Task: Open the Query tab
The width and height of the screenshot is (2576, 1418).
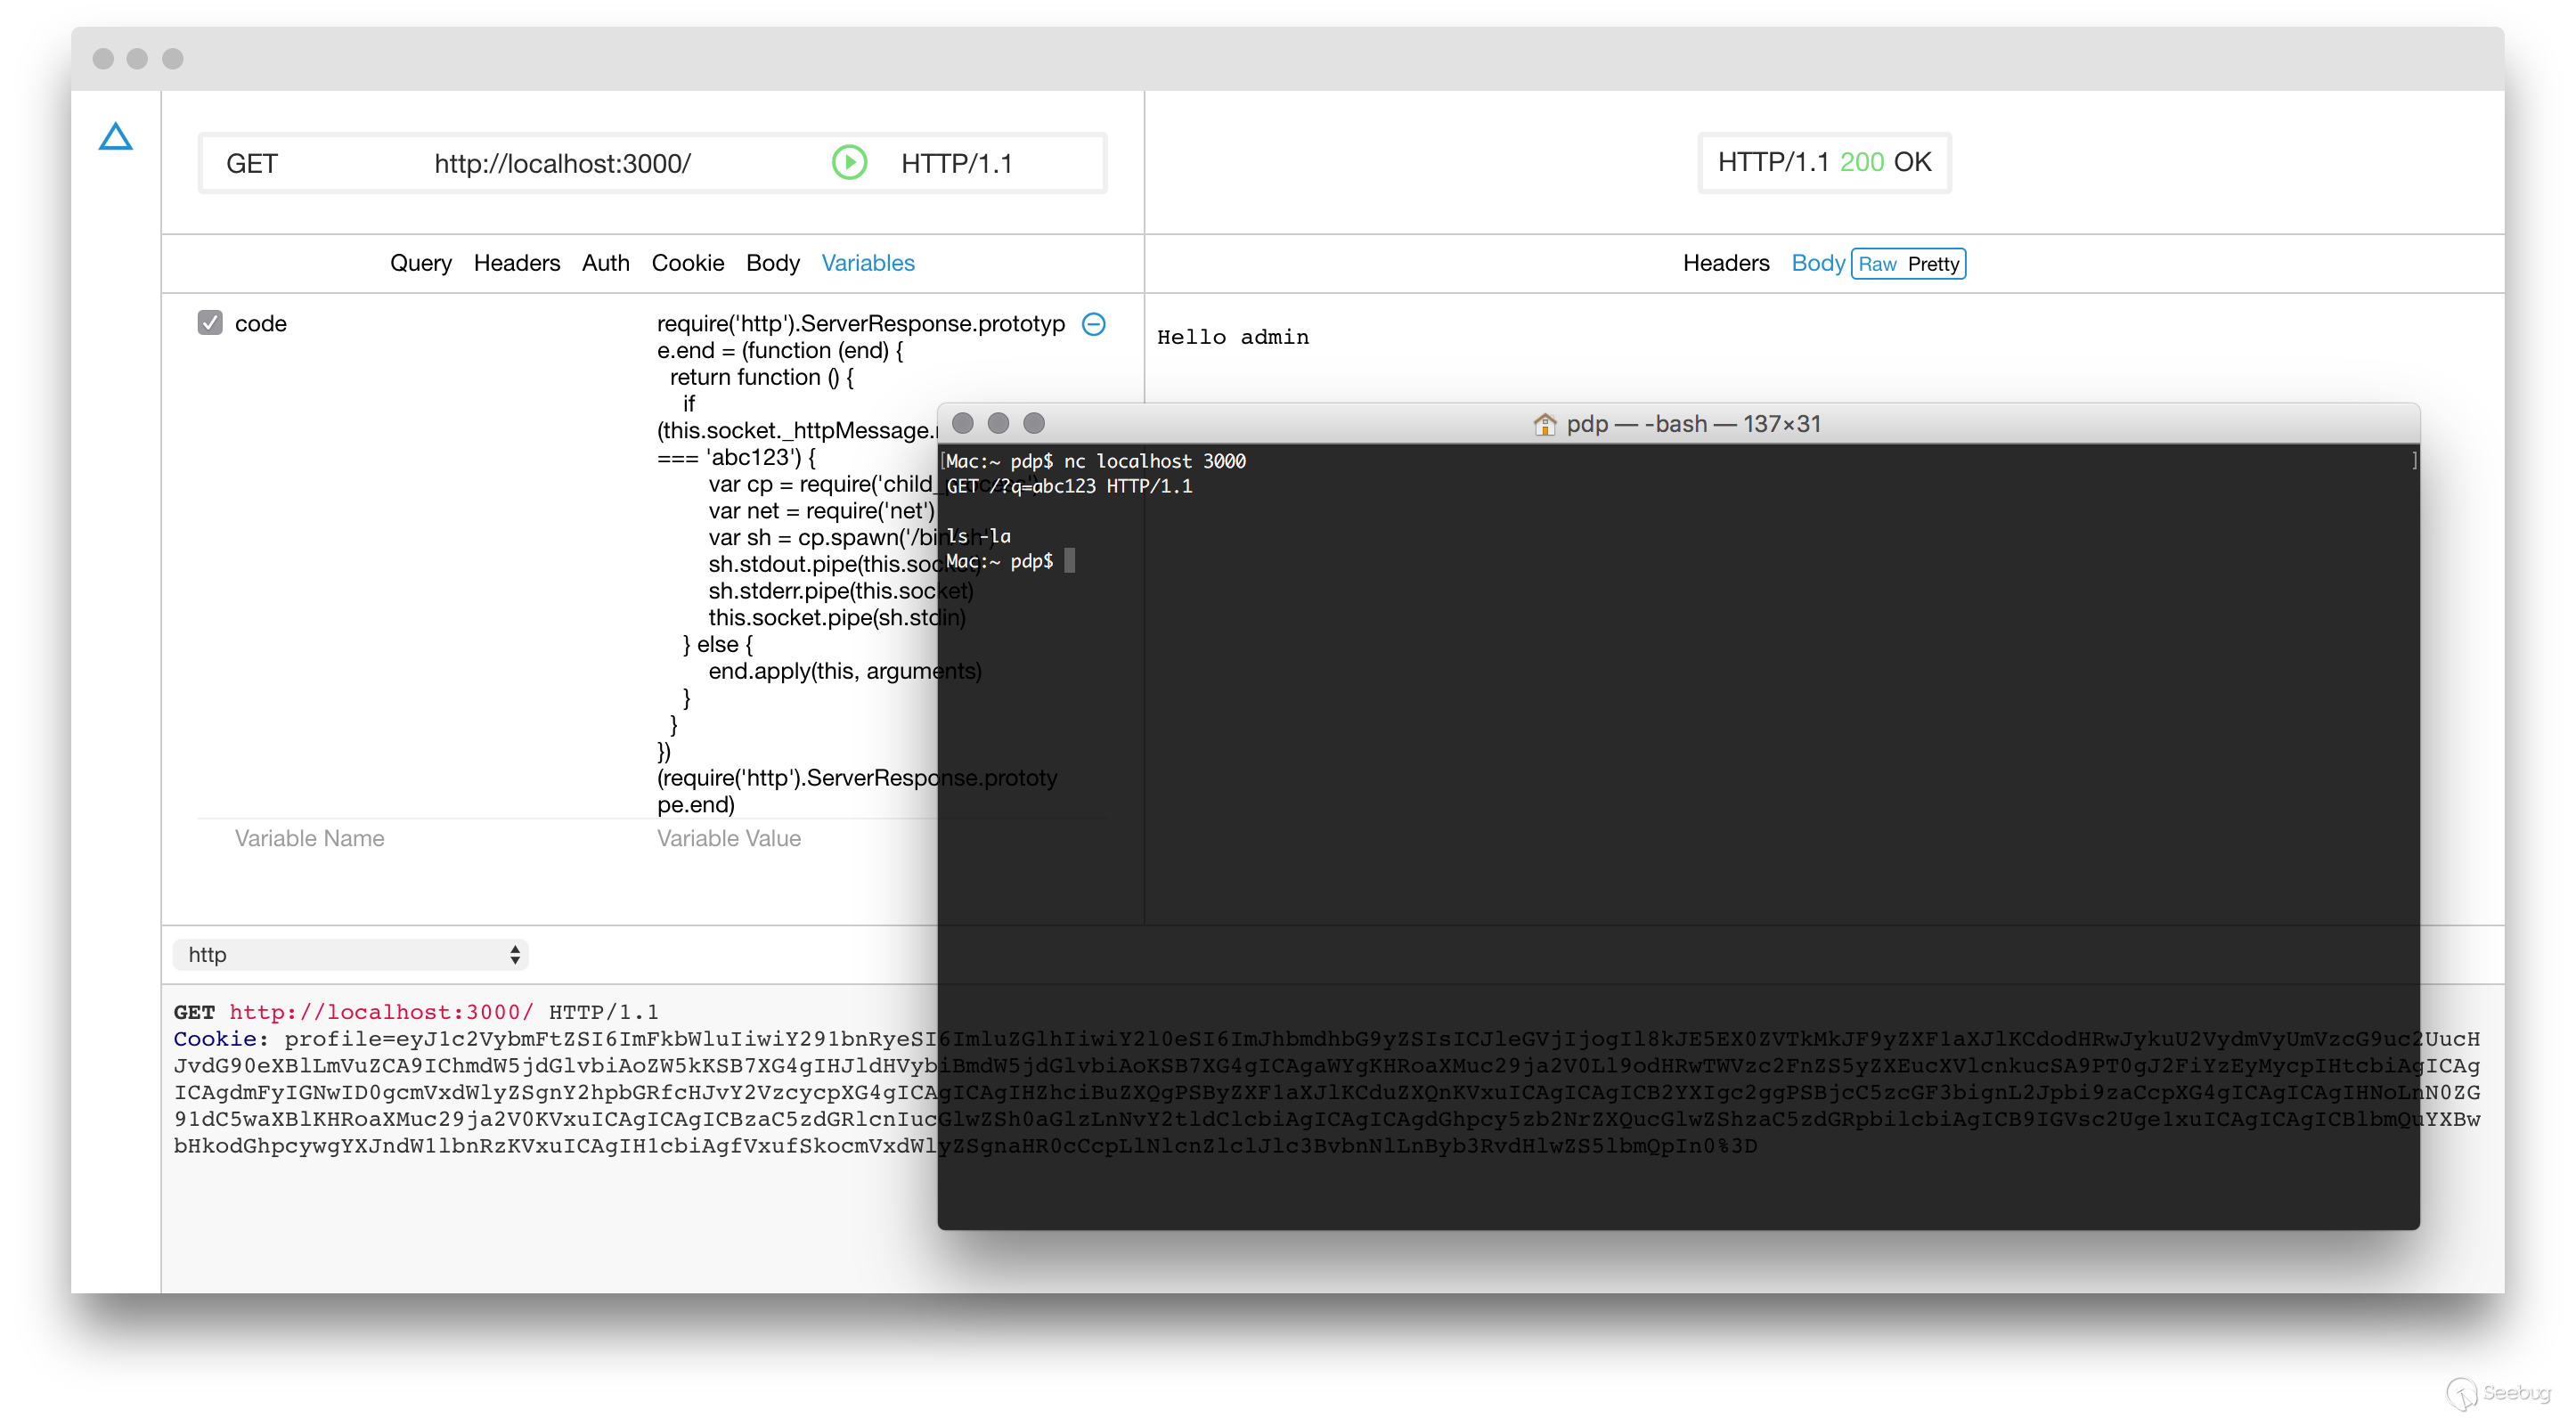Action: click(420, 263)
